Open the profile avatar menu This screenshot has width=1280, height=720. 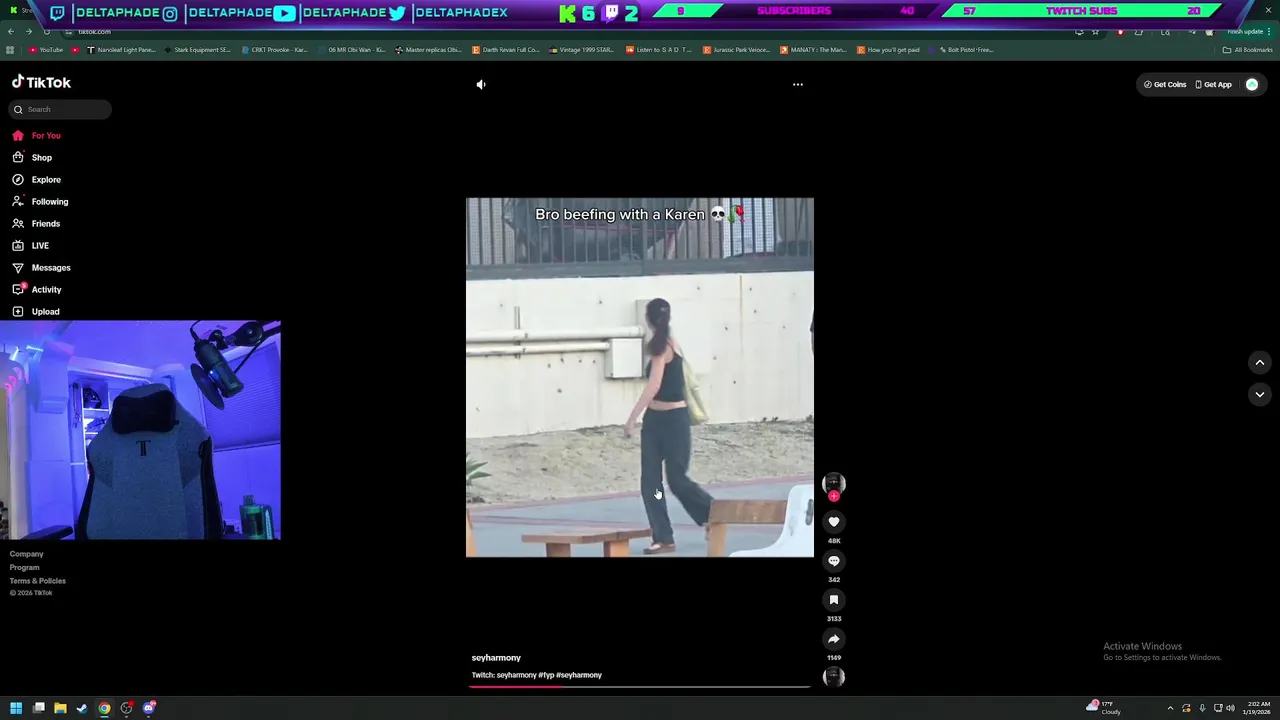click(1252, 85)
